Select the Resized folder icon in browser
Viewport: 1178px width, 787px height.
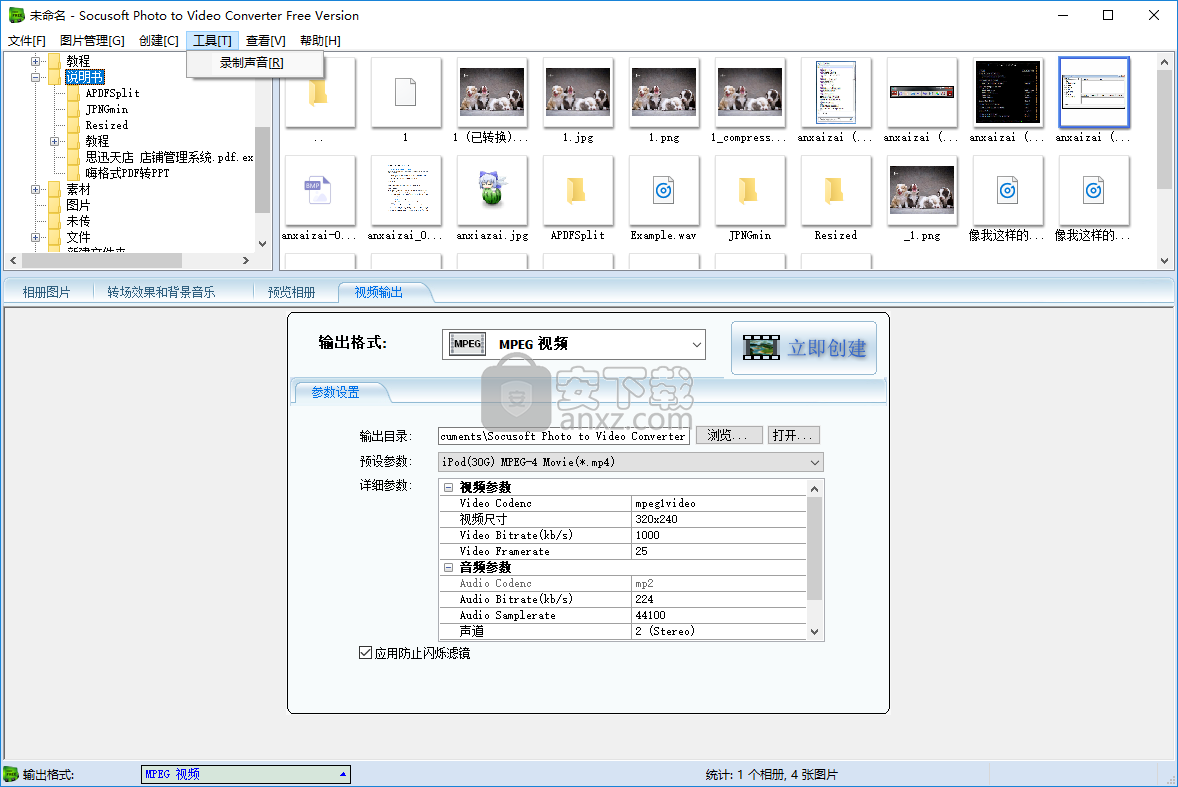point(835,191)
